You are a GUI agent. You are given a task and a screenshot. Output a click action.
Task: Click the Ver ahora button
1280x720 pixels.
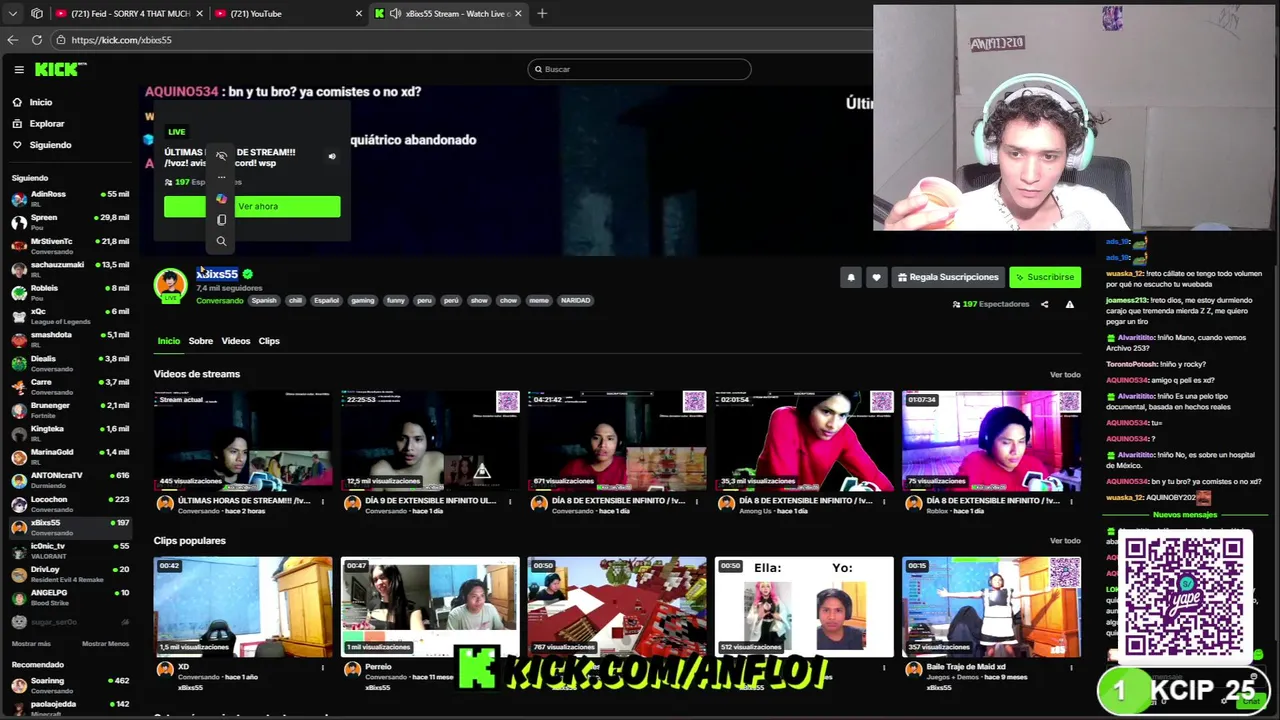click(x=252, y=206)
